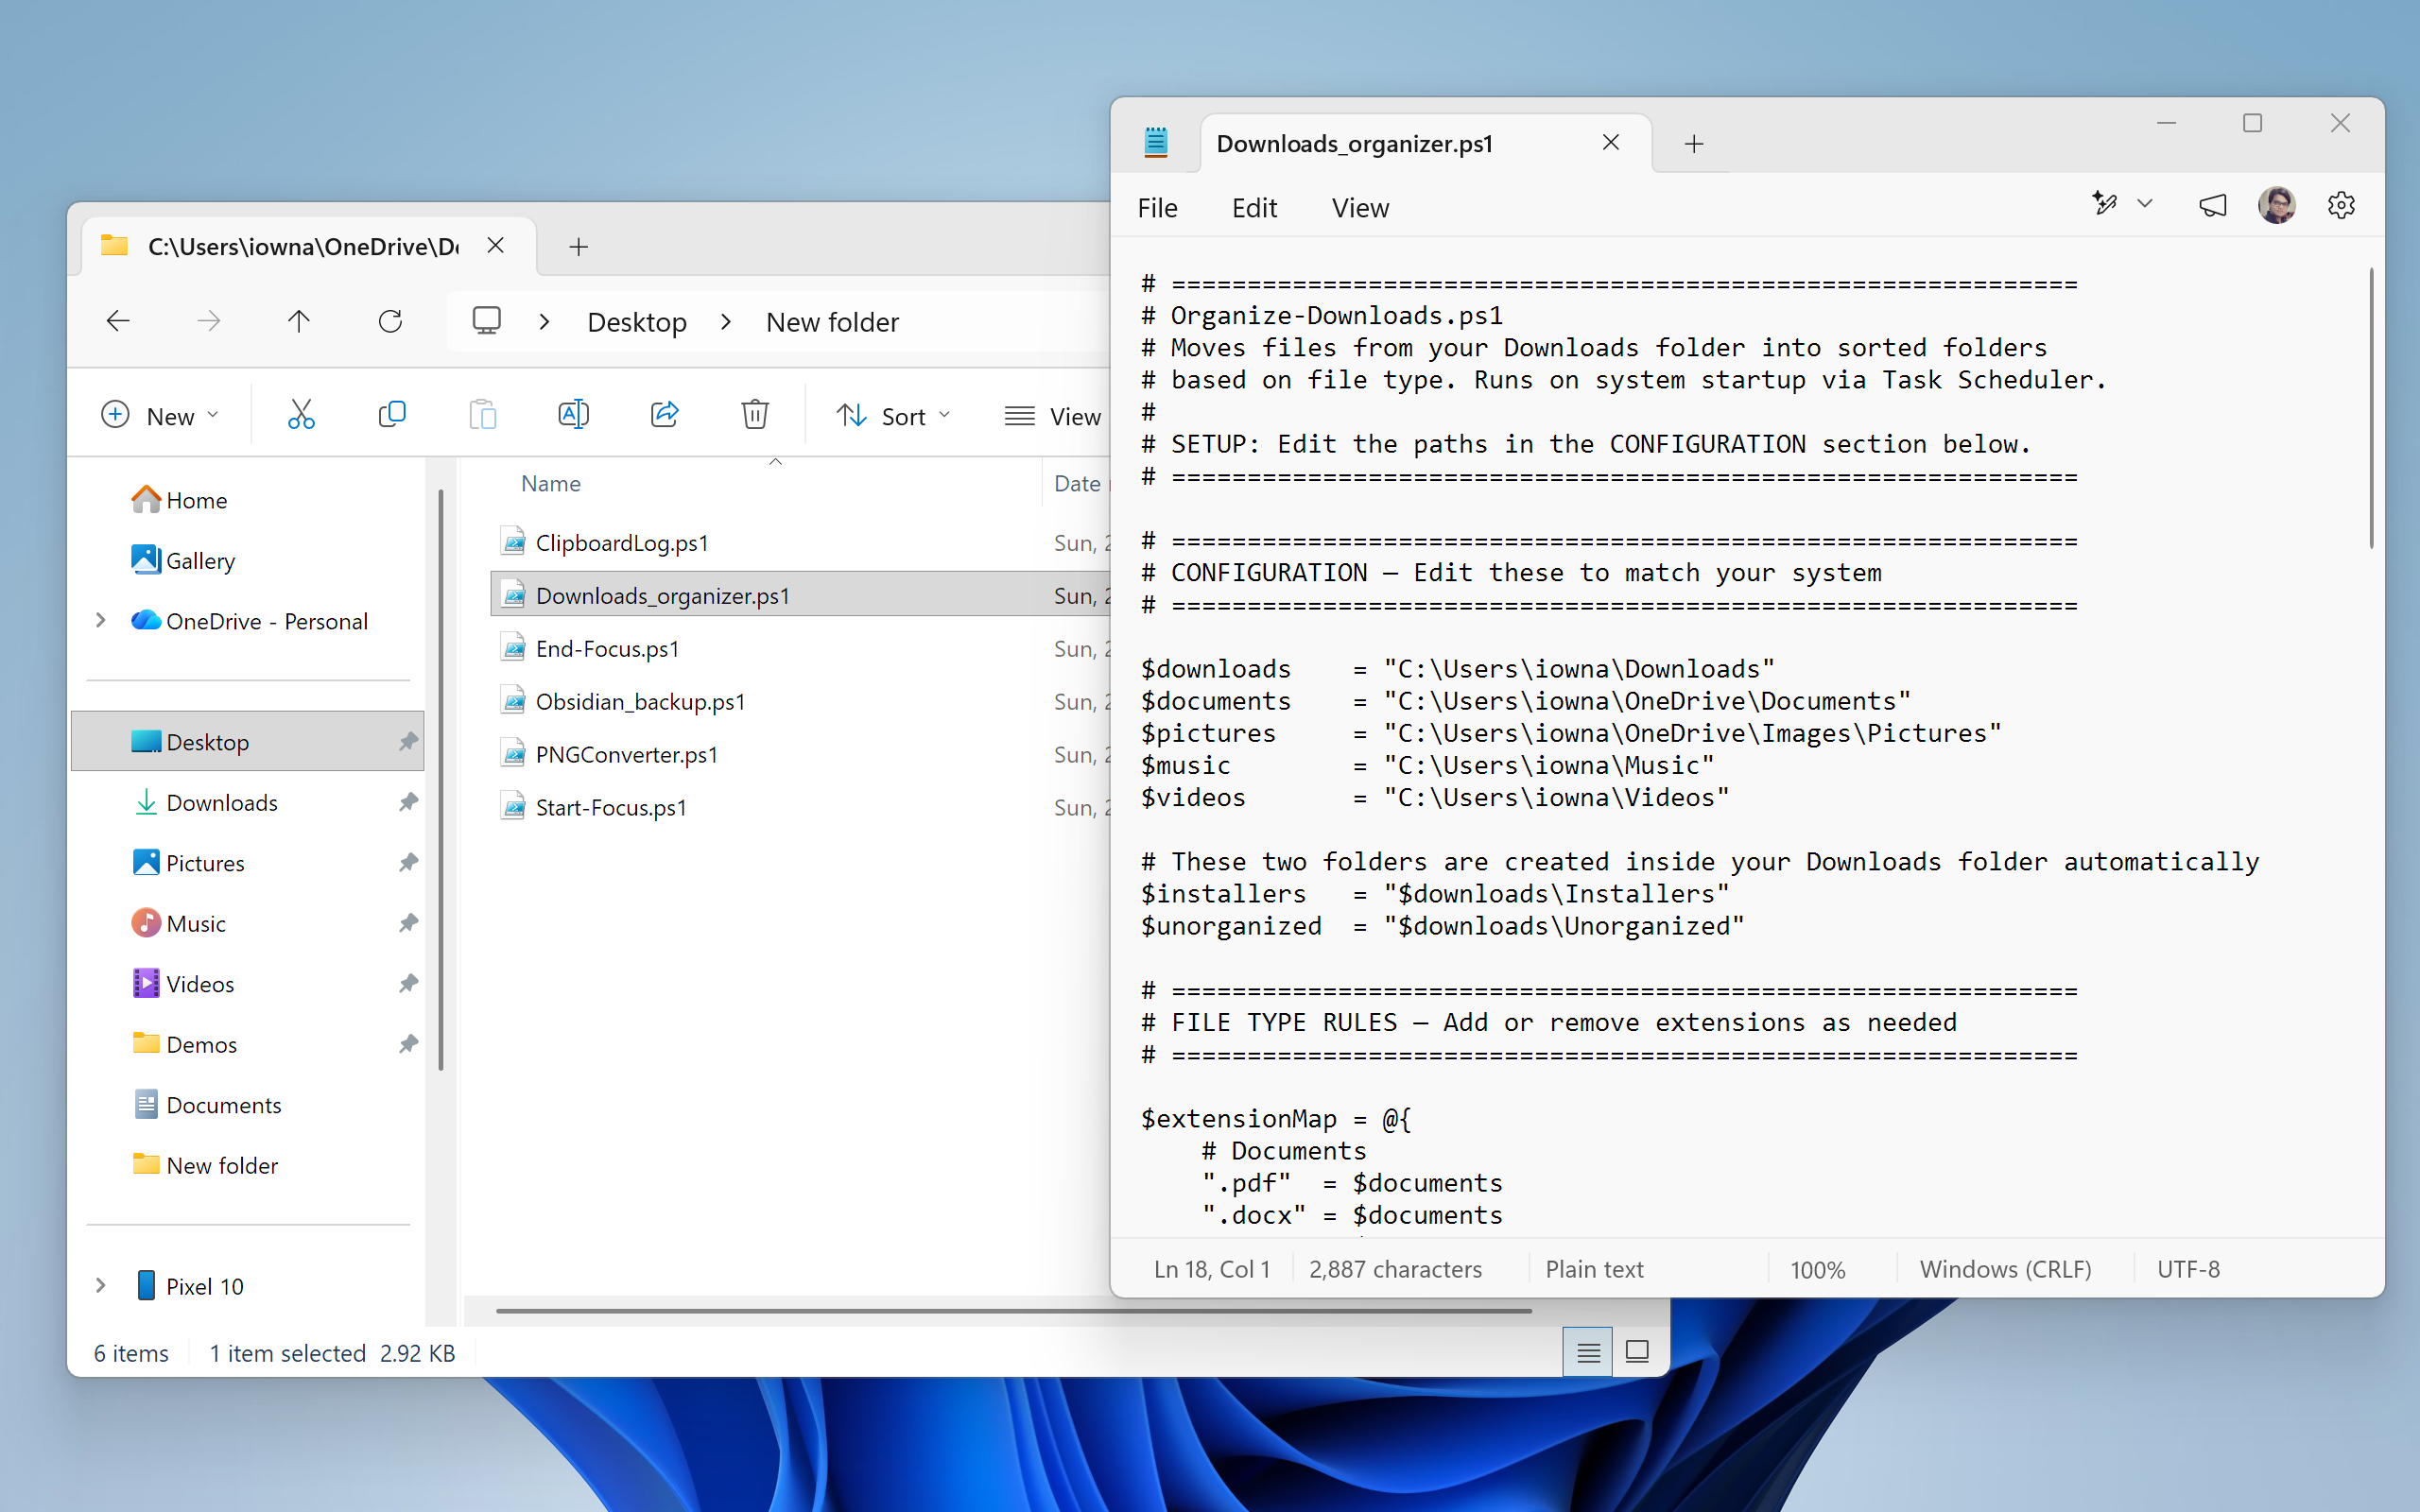2420x1512 pixels.
Task: Click UTF-8 encoding in Notepad status bar
Action: (2188, 1269)
